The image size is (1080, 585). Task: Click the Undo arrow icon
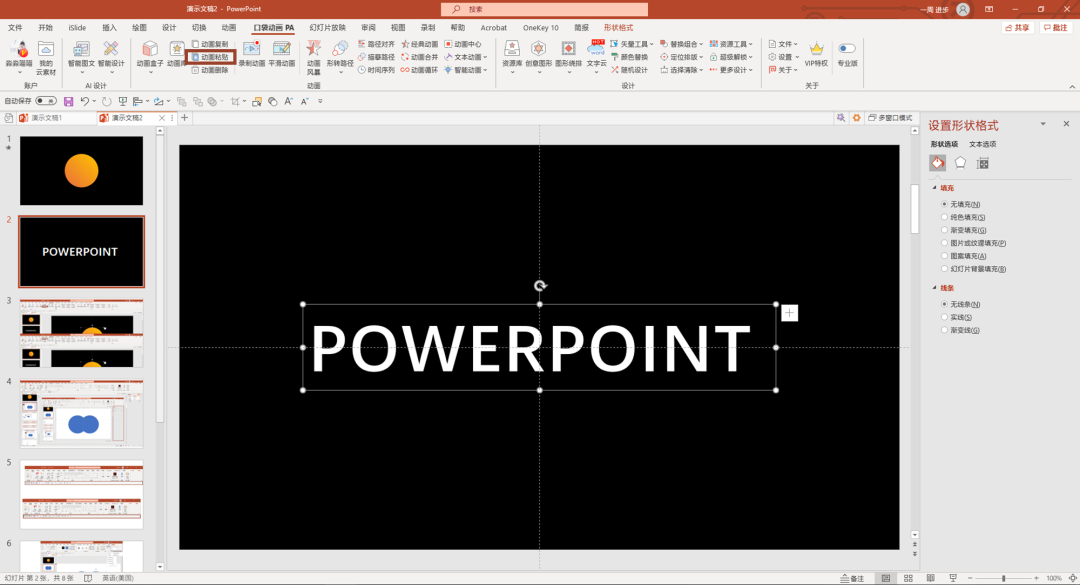tap(84, 101)
